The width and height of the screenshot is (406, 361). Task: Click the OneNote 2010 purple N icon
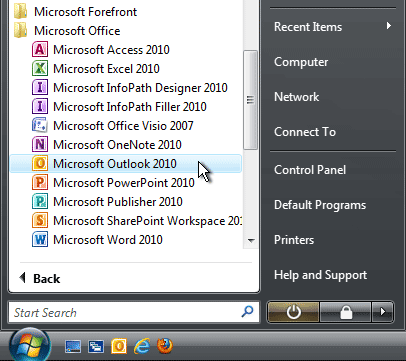[x=40, y=145]
